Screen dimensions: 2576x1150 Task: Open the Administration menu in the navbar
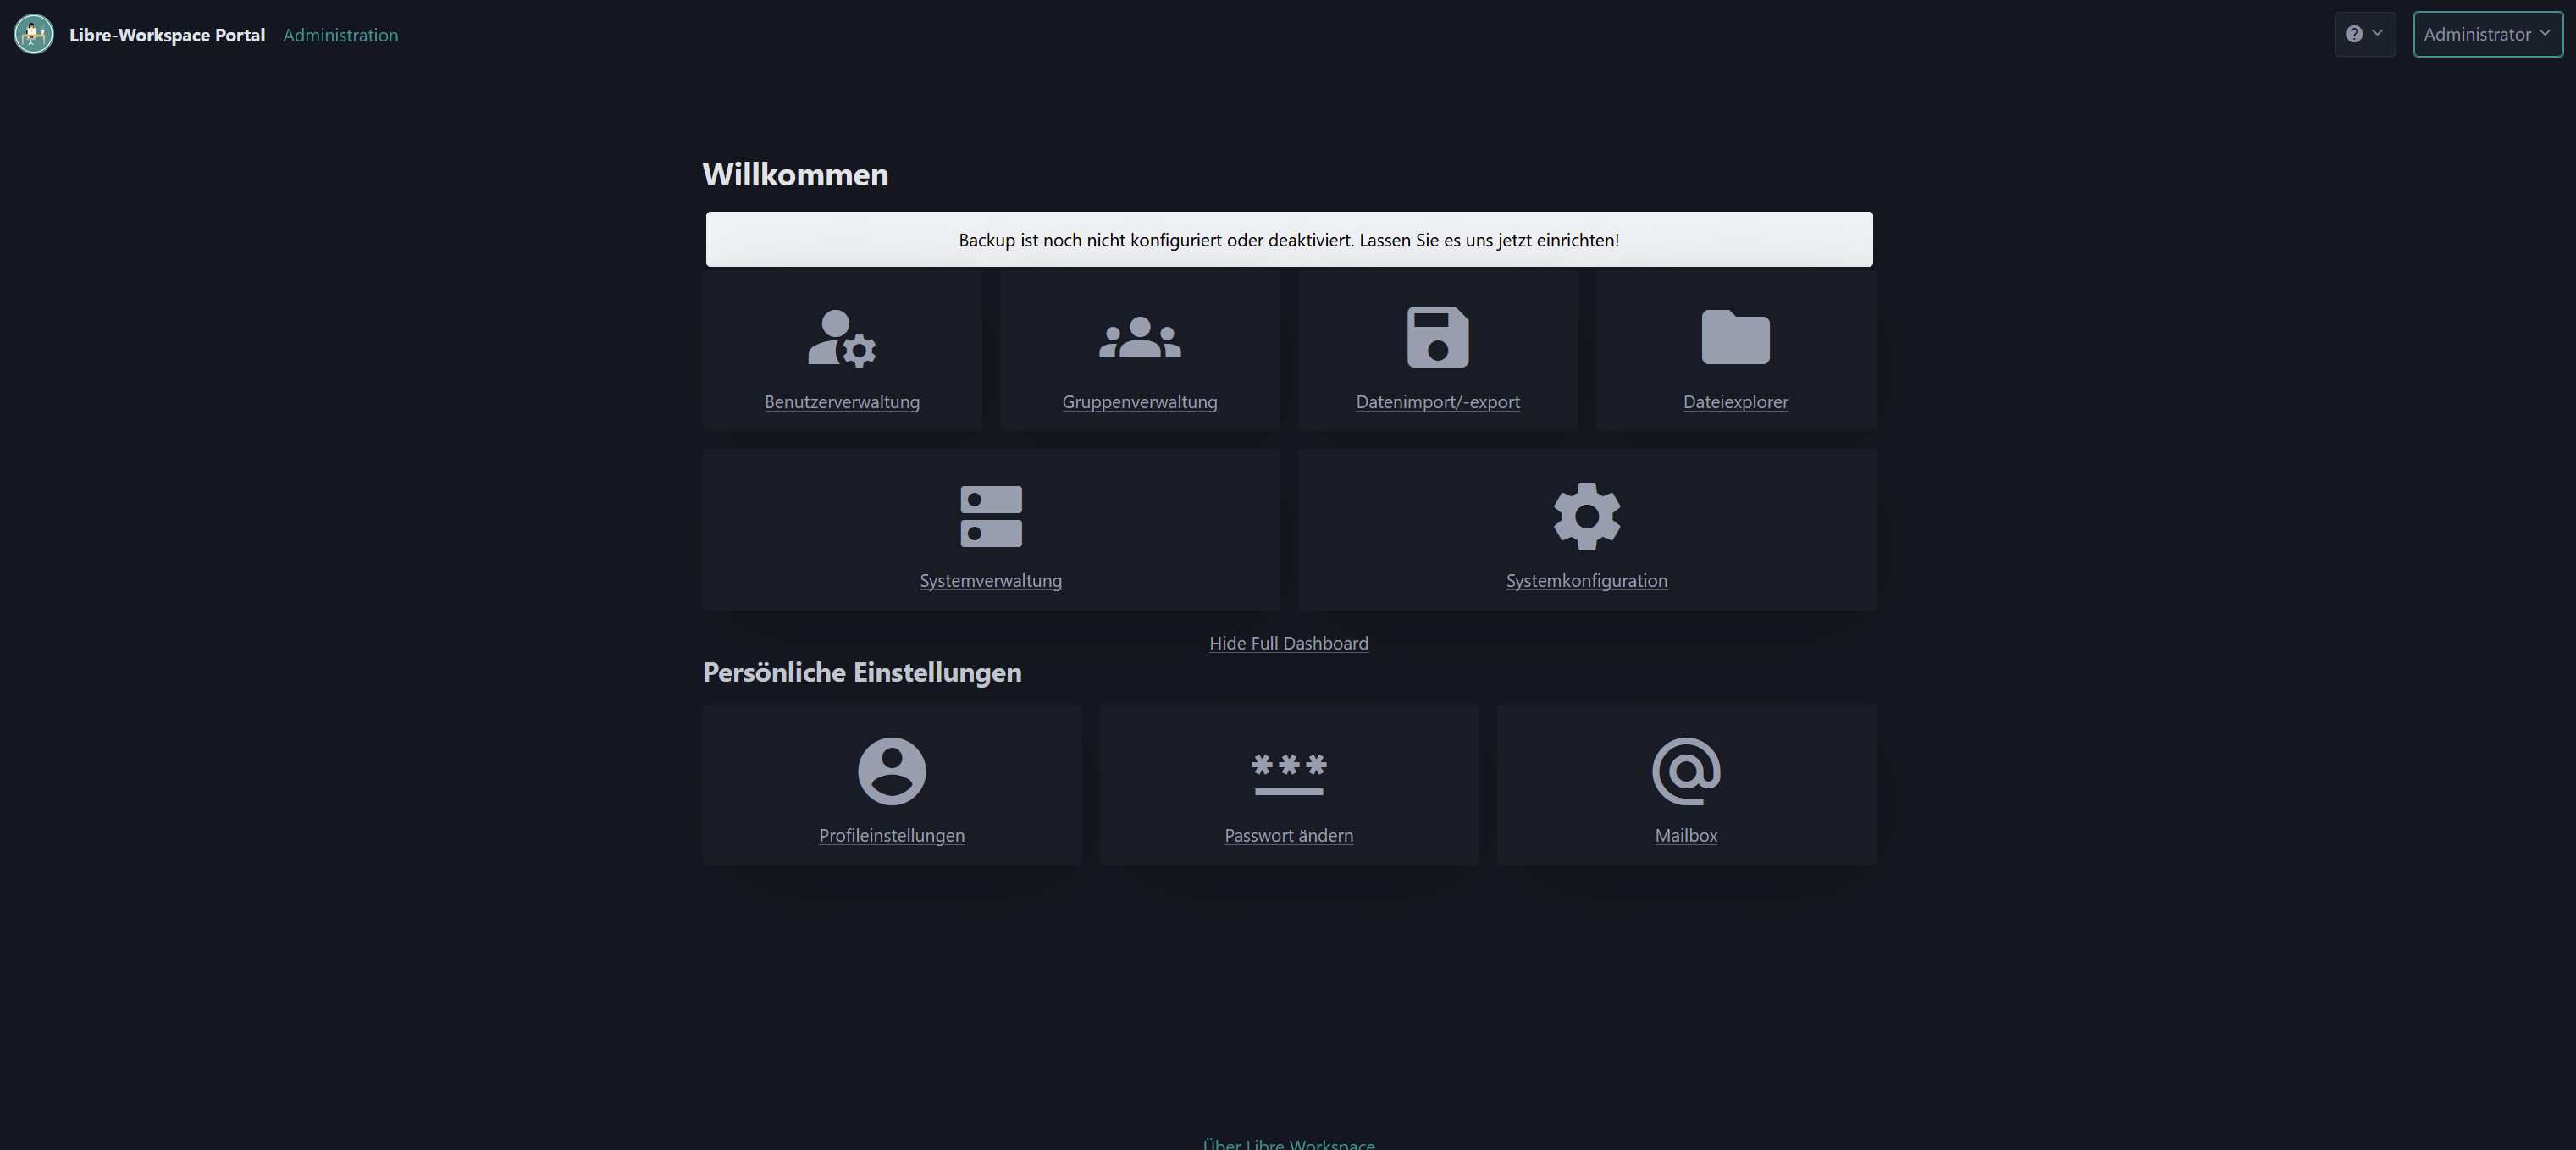coord(341,35)
